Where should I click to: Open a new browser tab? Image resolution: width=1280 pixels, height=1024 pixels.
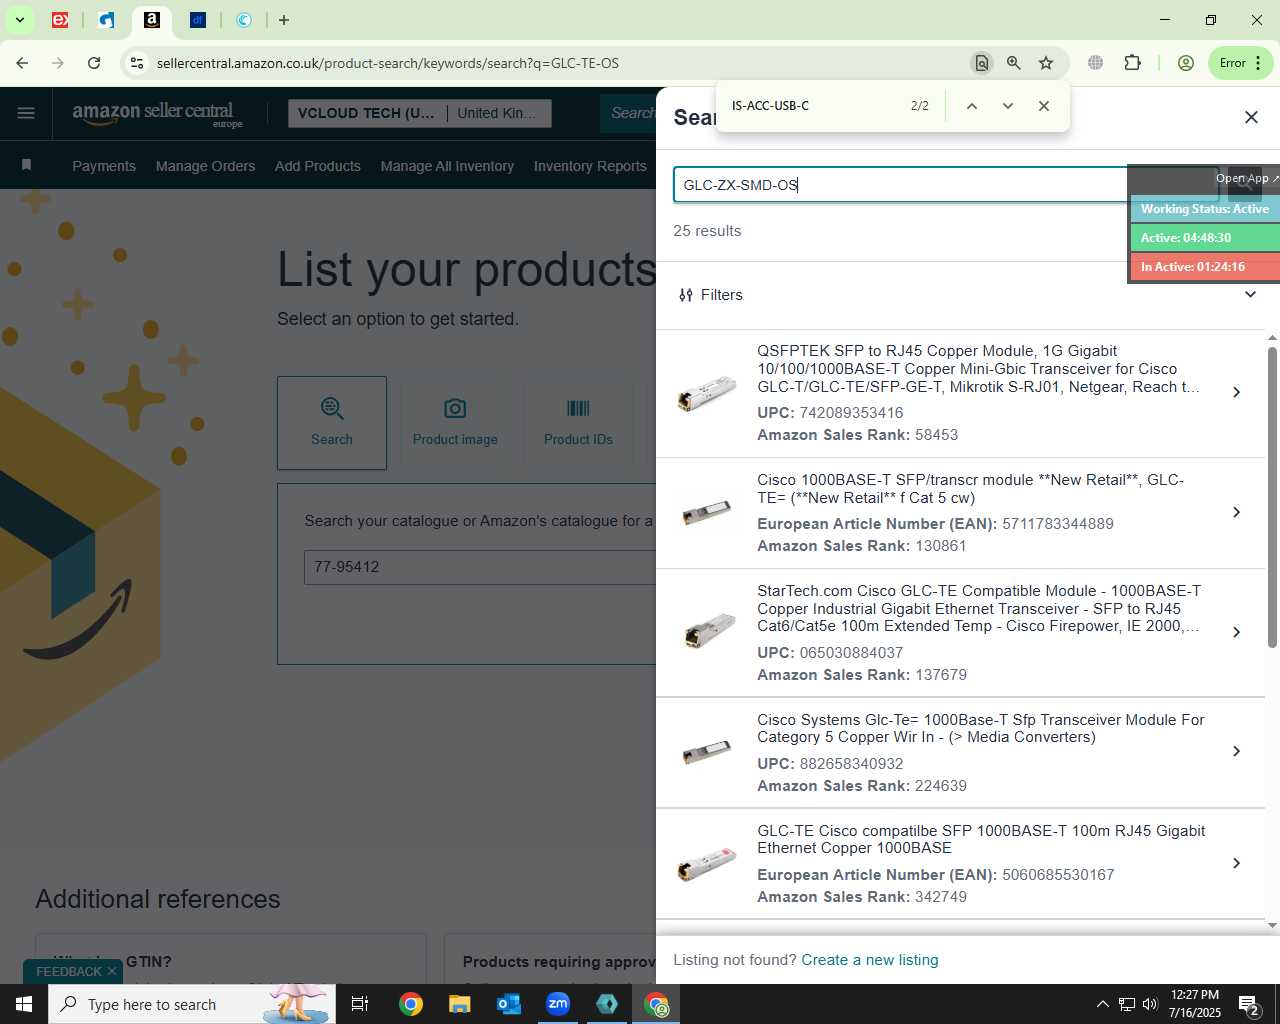284,20
